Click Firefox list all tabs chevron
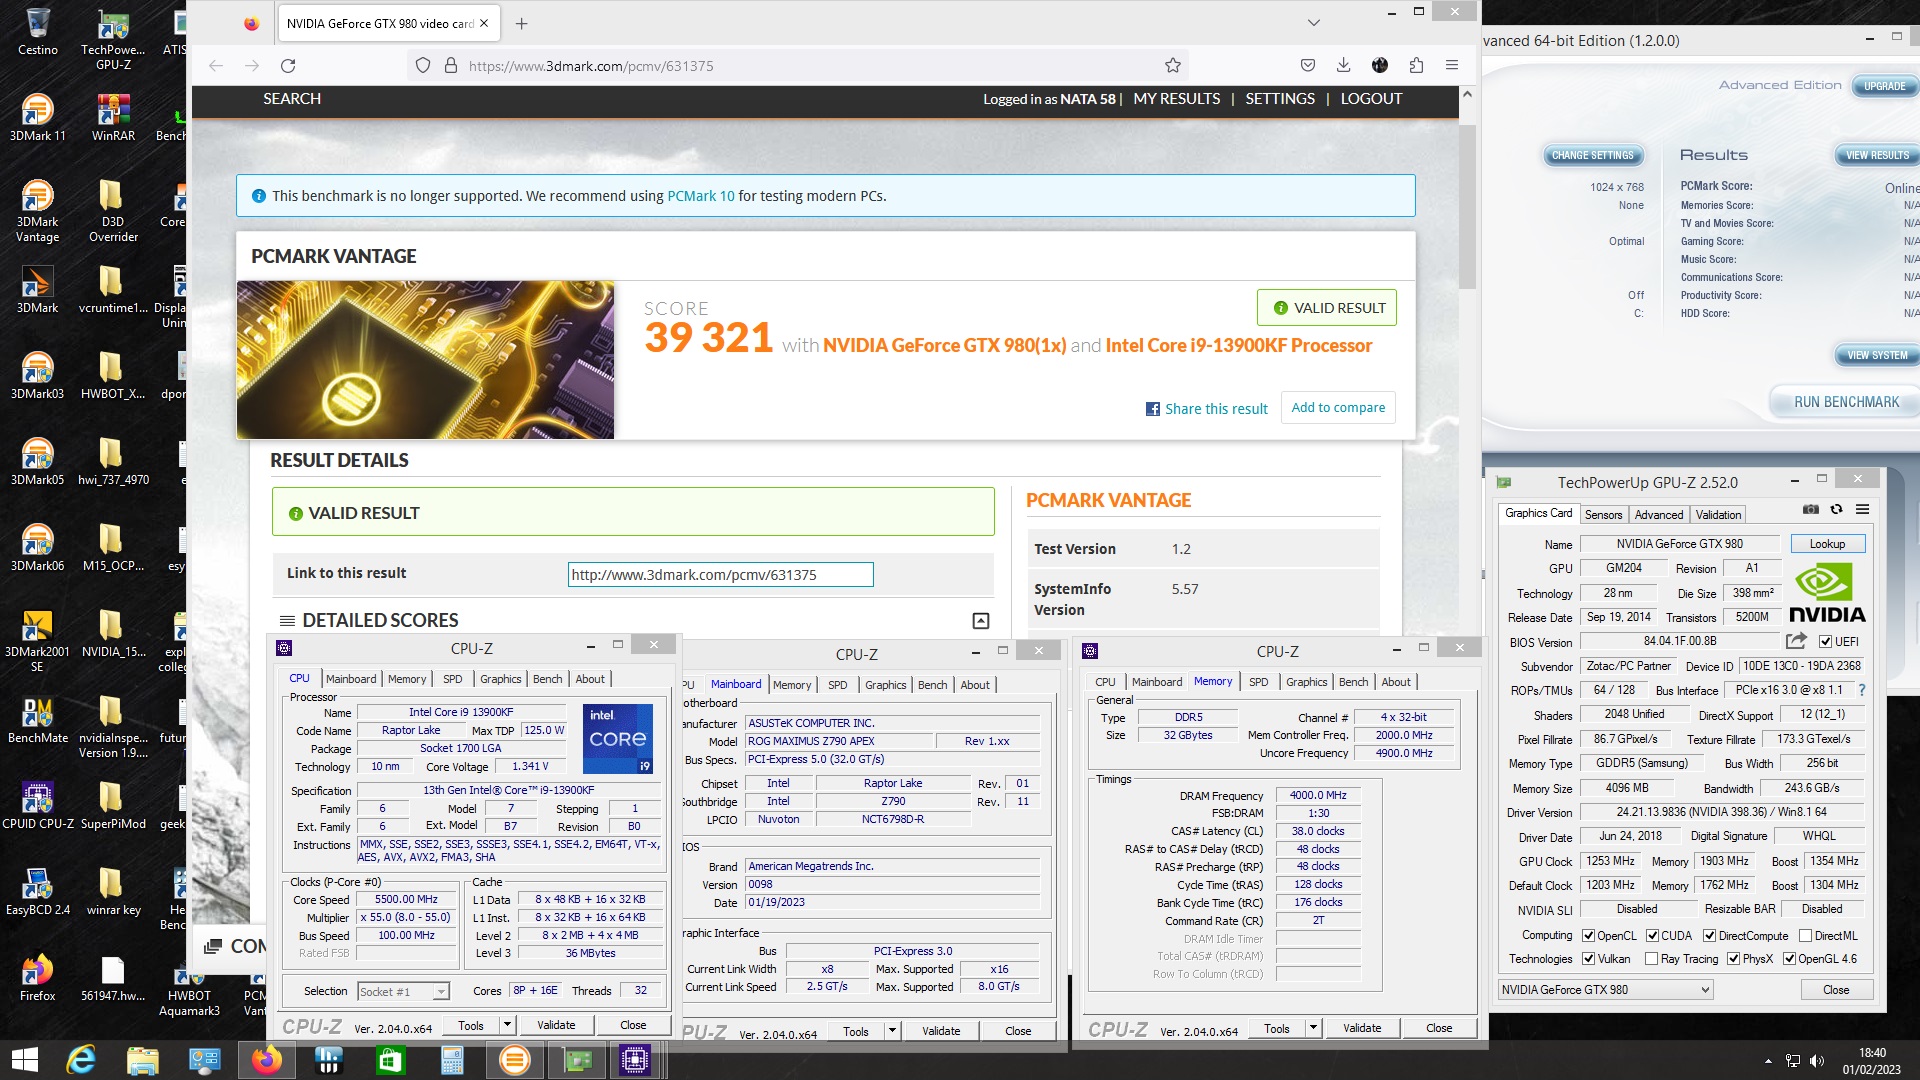1920x1080 pixels. 1314,23
